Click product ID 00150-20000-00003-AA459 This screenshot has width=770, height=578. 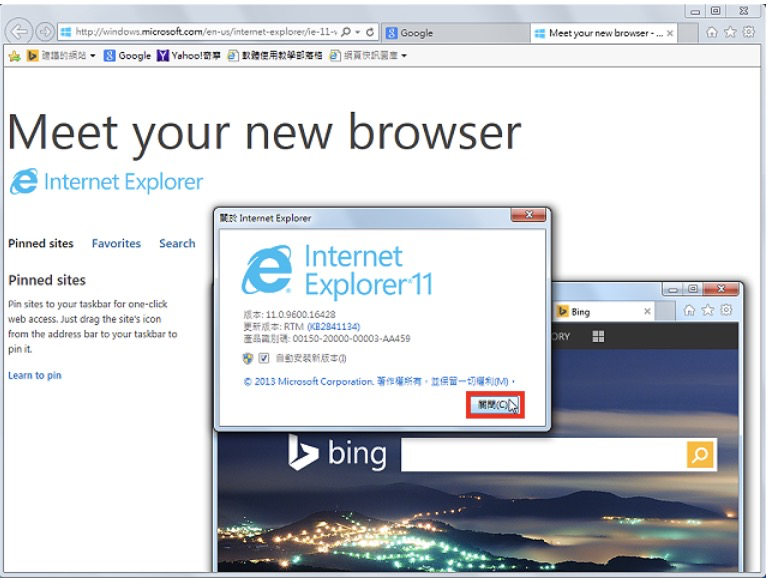tap(351, 339)
